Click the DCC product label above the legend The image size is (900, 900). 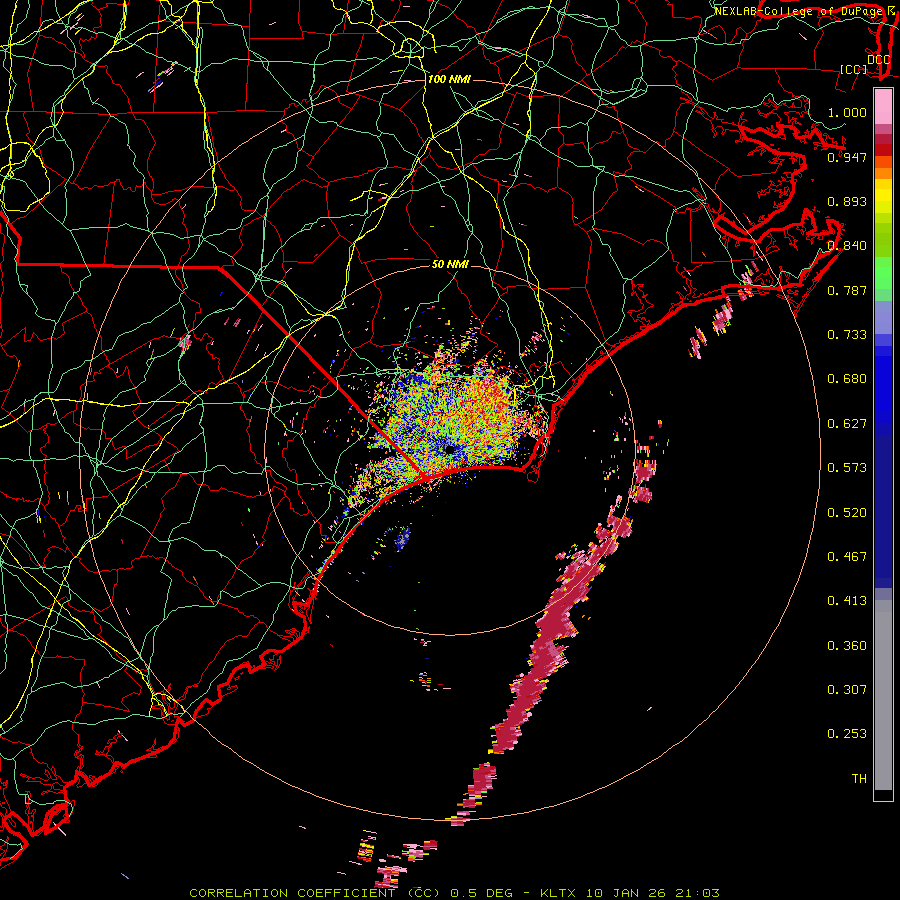click(878, 59)
